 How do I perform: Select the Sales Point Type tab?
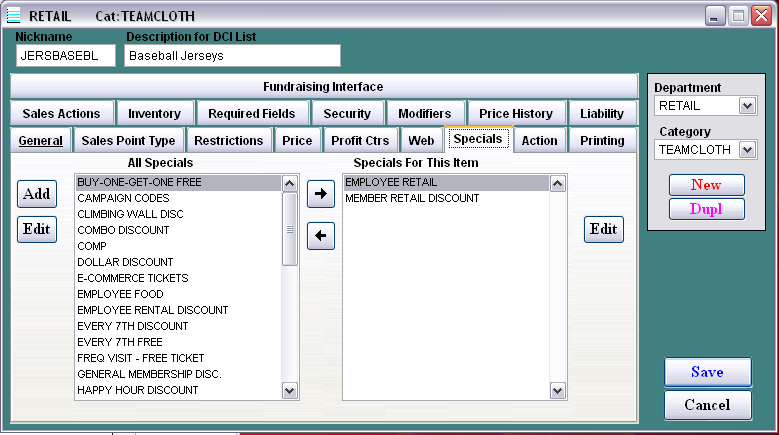pos(128,141)
